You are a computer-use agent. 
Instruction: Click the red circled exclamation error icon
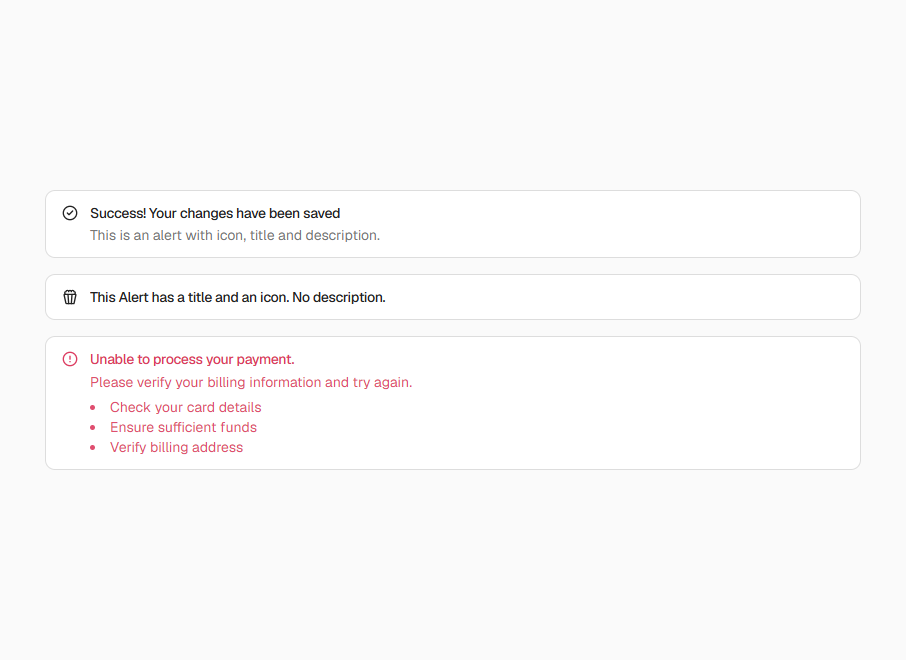(70, 359)
